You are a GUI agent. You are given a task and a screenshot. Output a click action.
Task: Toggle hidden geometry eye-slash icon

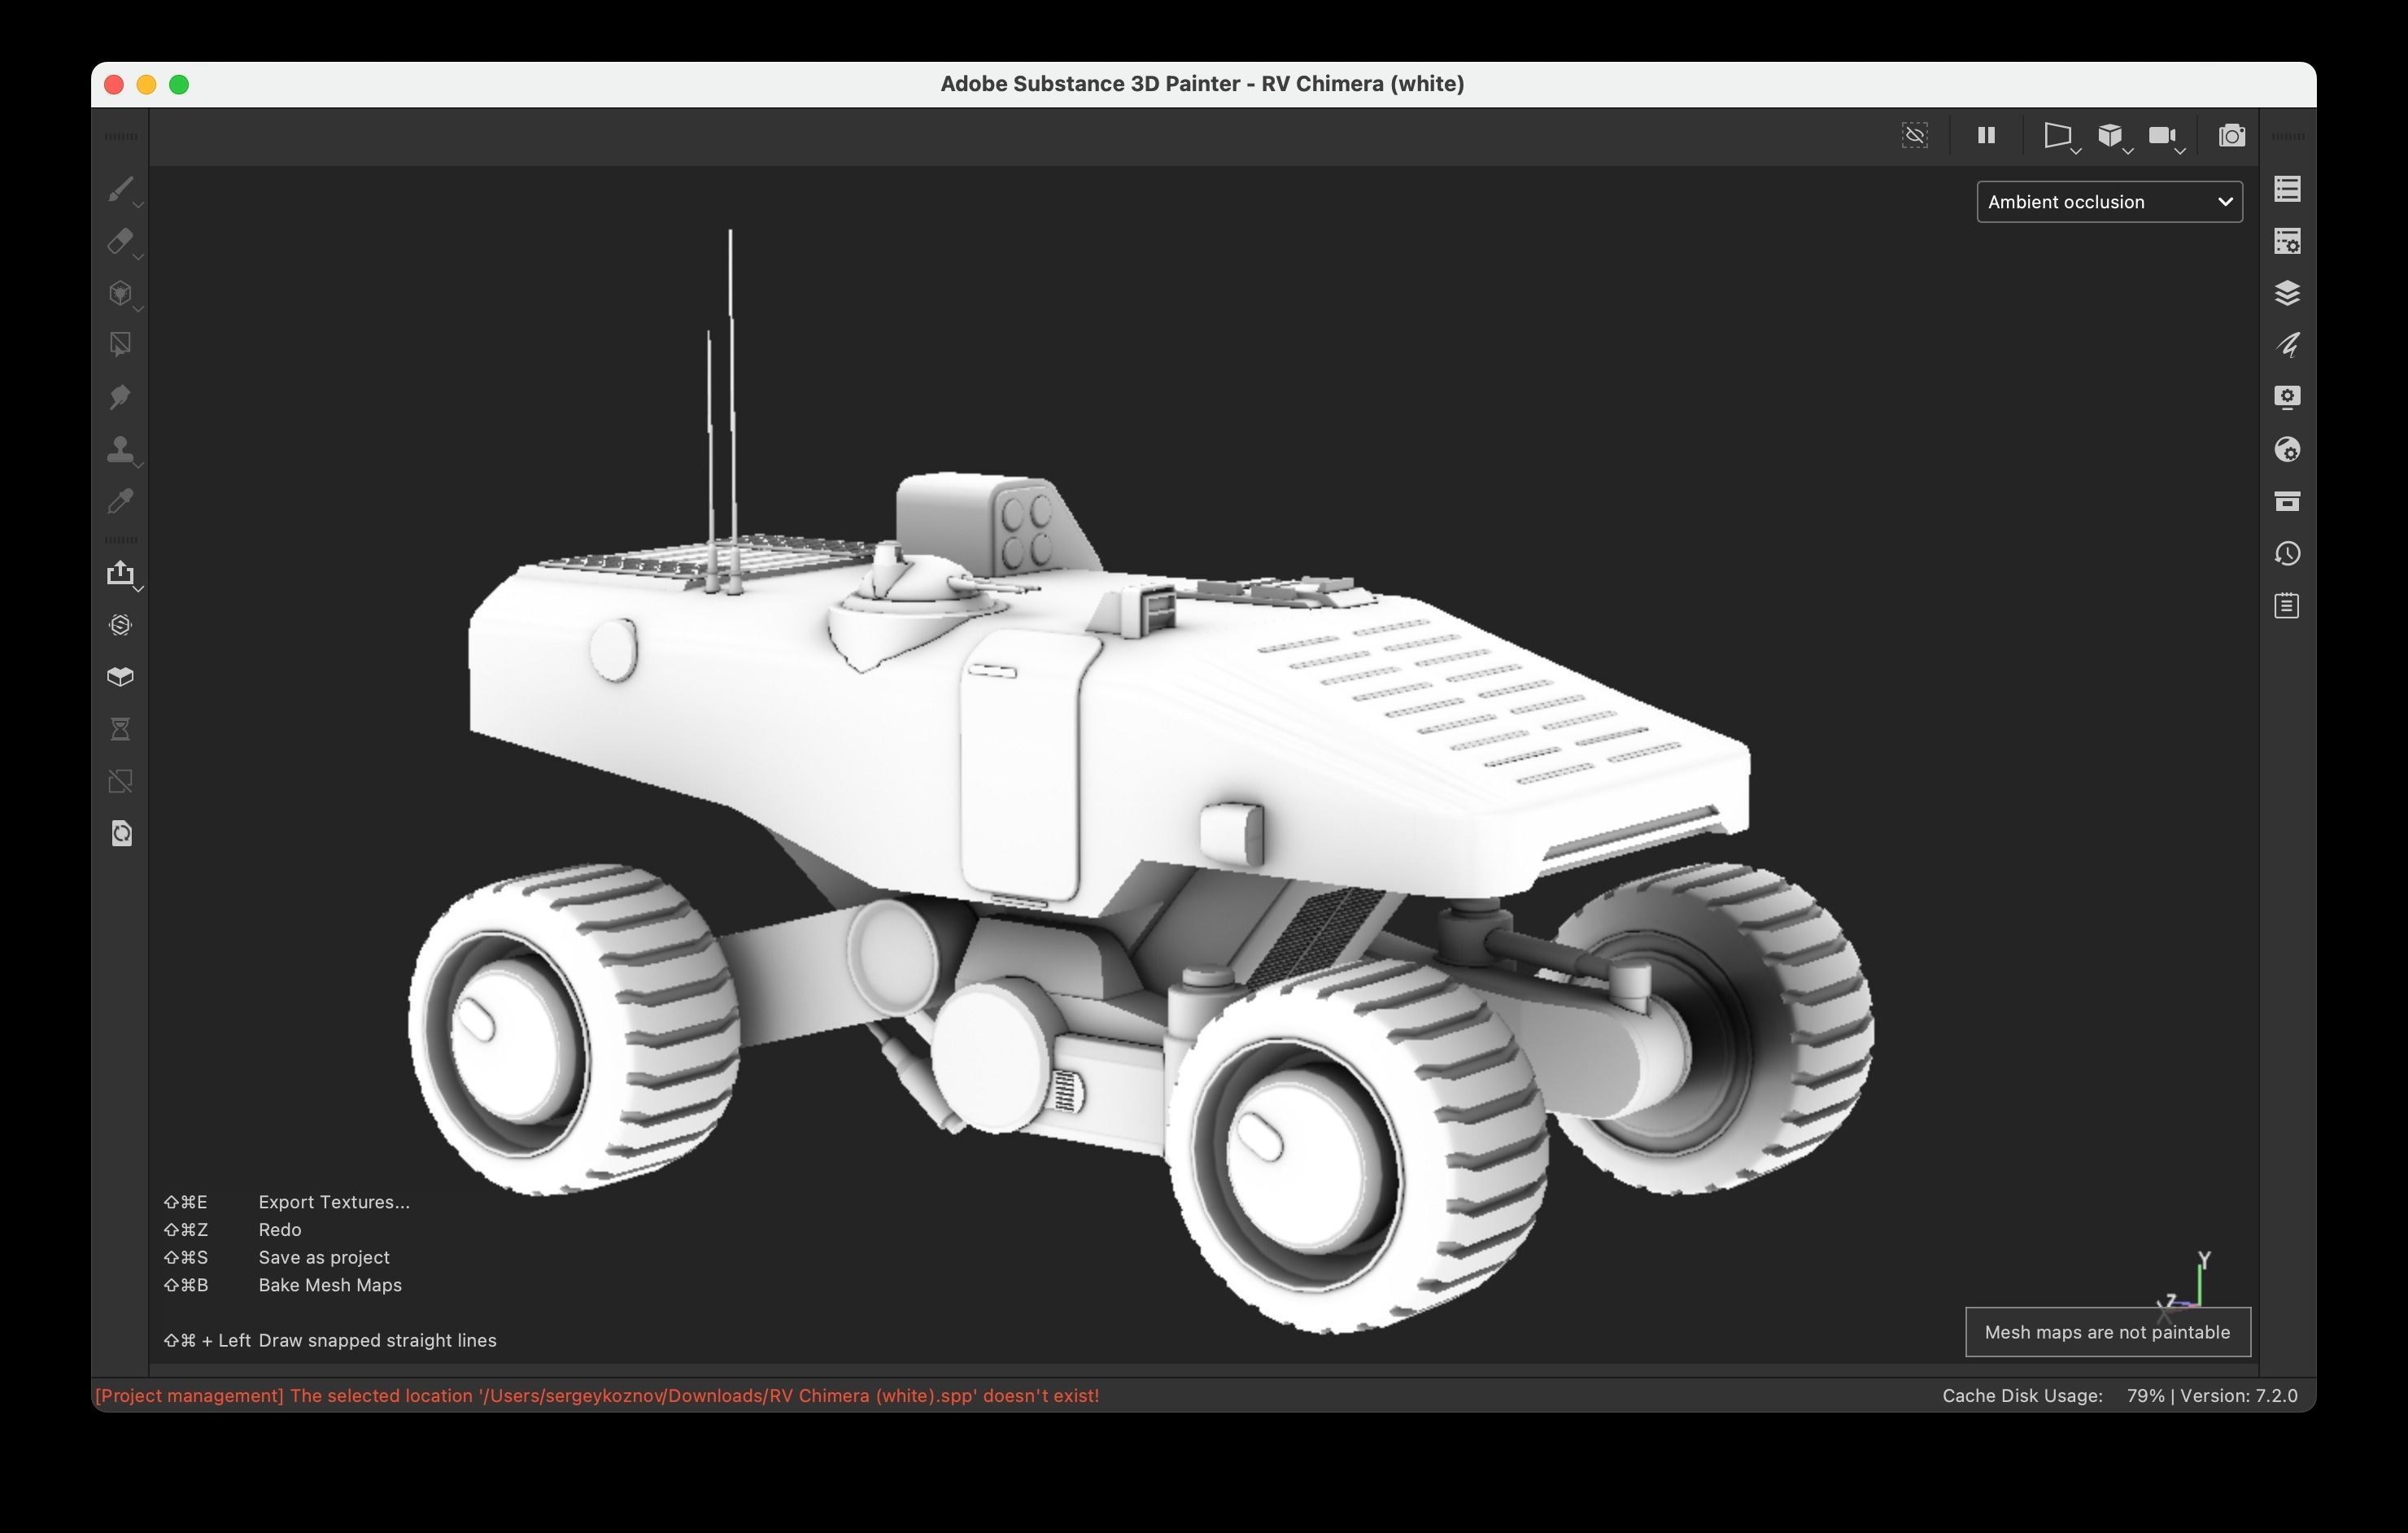1914,135
